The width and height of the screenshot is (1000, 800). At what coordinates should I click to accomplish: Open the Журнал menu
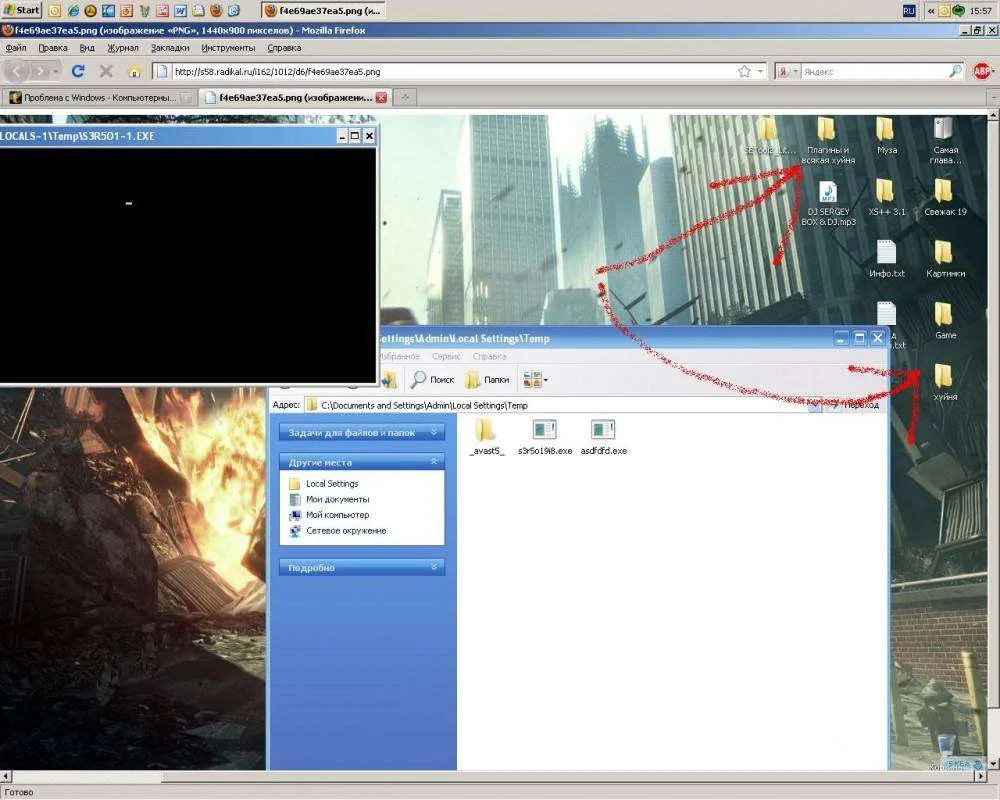(122, 48)
